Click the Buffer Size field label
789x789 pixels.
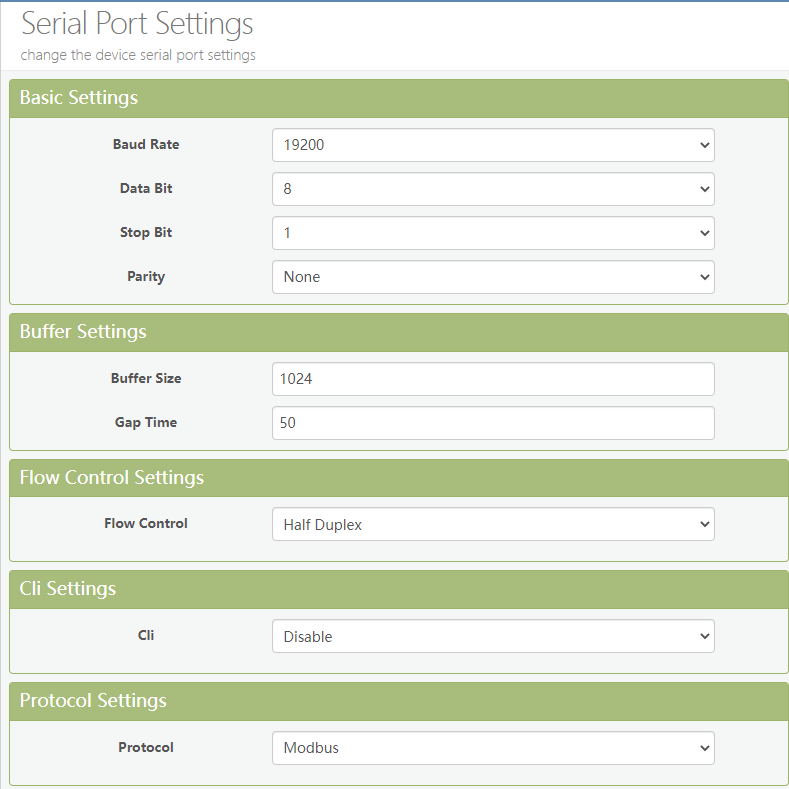(146, 379)
